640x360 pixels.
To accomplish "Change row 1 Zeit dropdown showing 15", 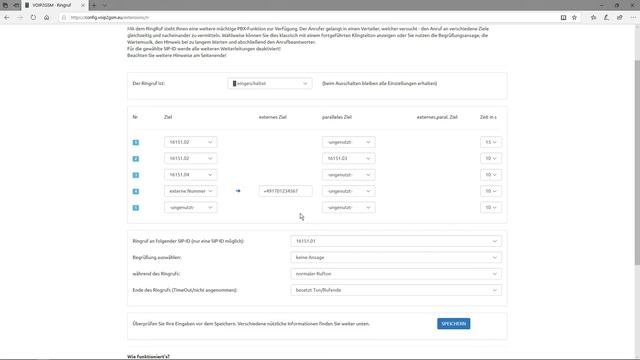I will tap(491, 142).
